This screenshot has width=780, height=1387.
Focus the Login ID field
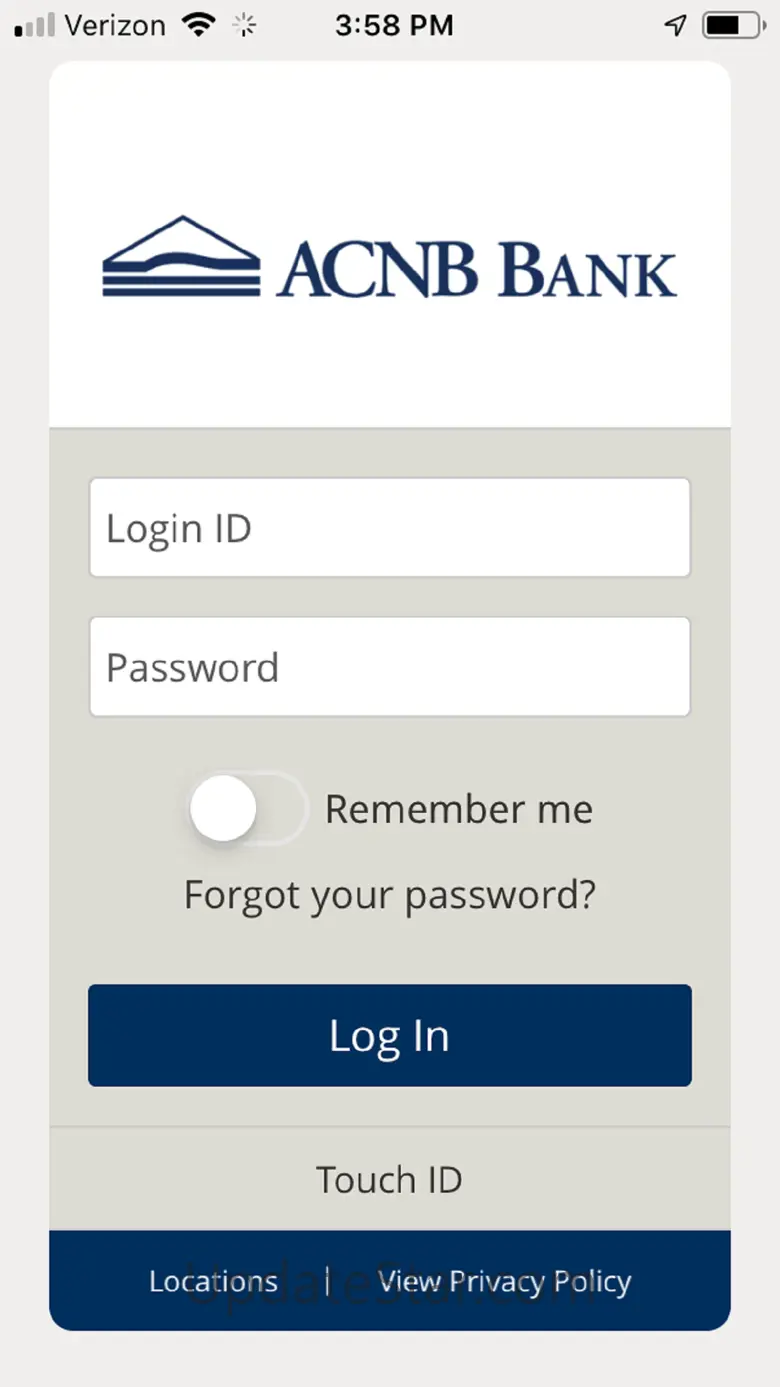tap(390, 528)
